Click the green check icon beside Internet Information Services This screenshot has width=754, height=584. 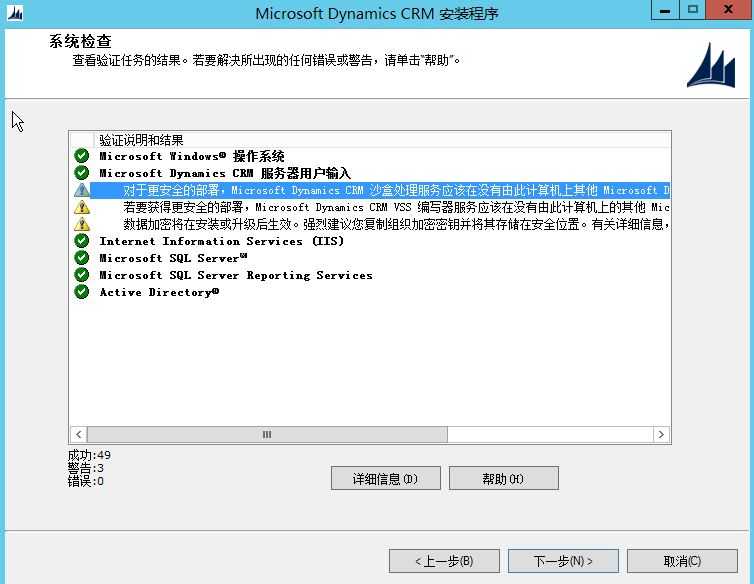click(x=82, y=241)
